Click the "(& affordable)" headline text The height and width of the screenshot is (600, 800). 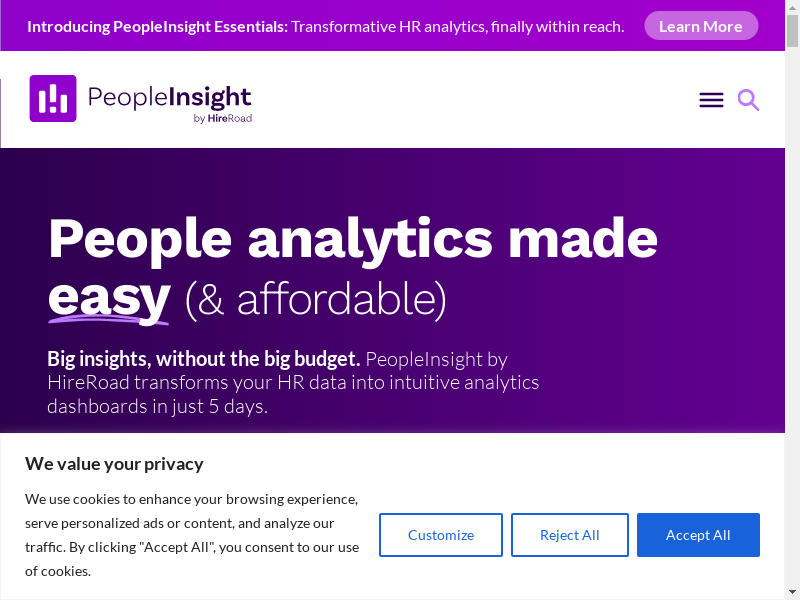[x=314, y=298]
